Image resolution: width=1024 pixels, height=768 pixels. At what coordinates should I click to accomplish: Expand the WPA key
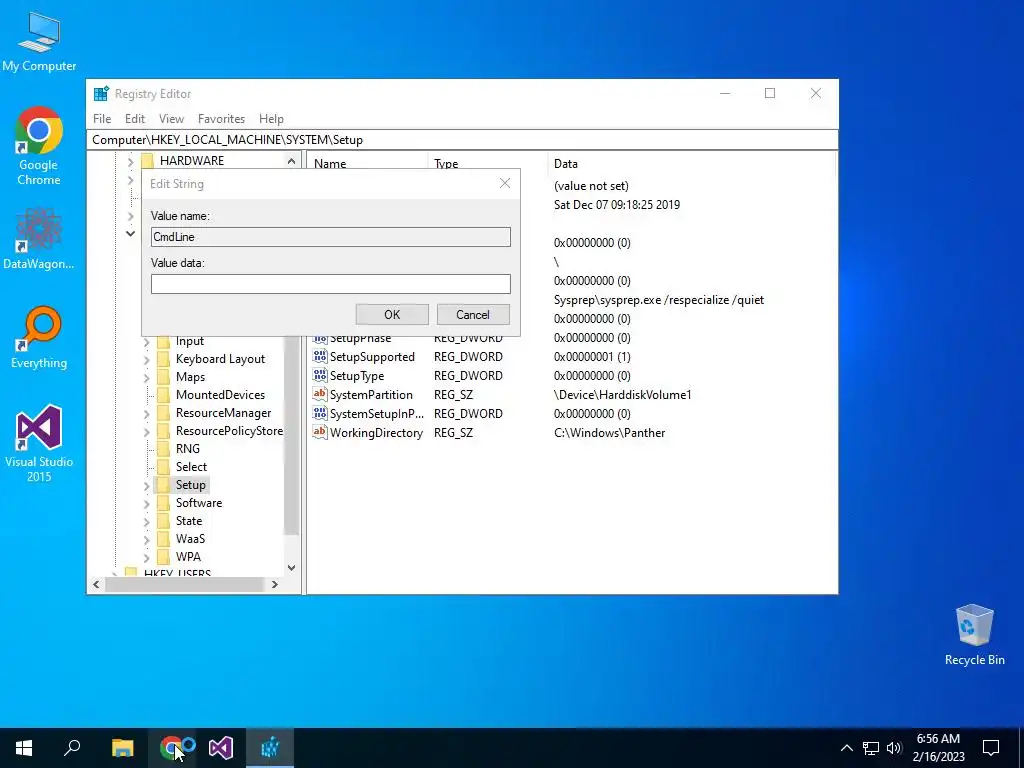146,557
